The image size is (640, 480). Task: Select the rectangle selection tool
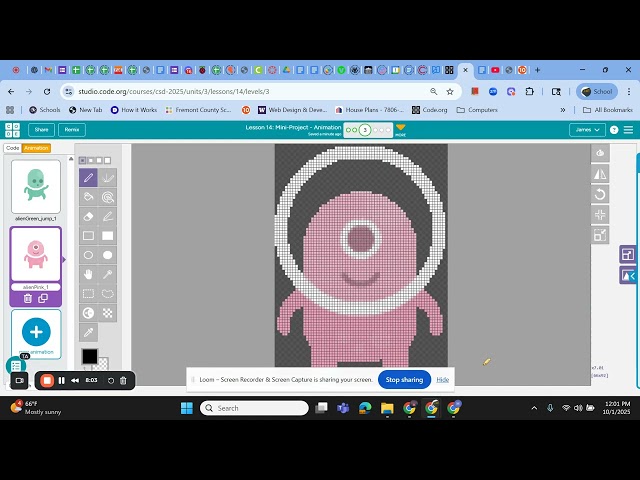pyautogui.click(x=88, y=293)
